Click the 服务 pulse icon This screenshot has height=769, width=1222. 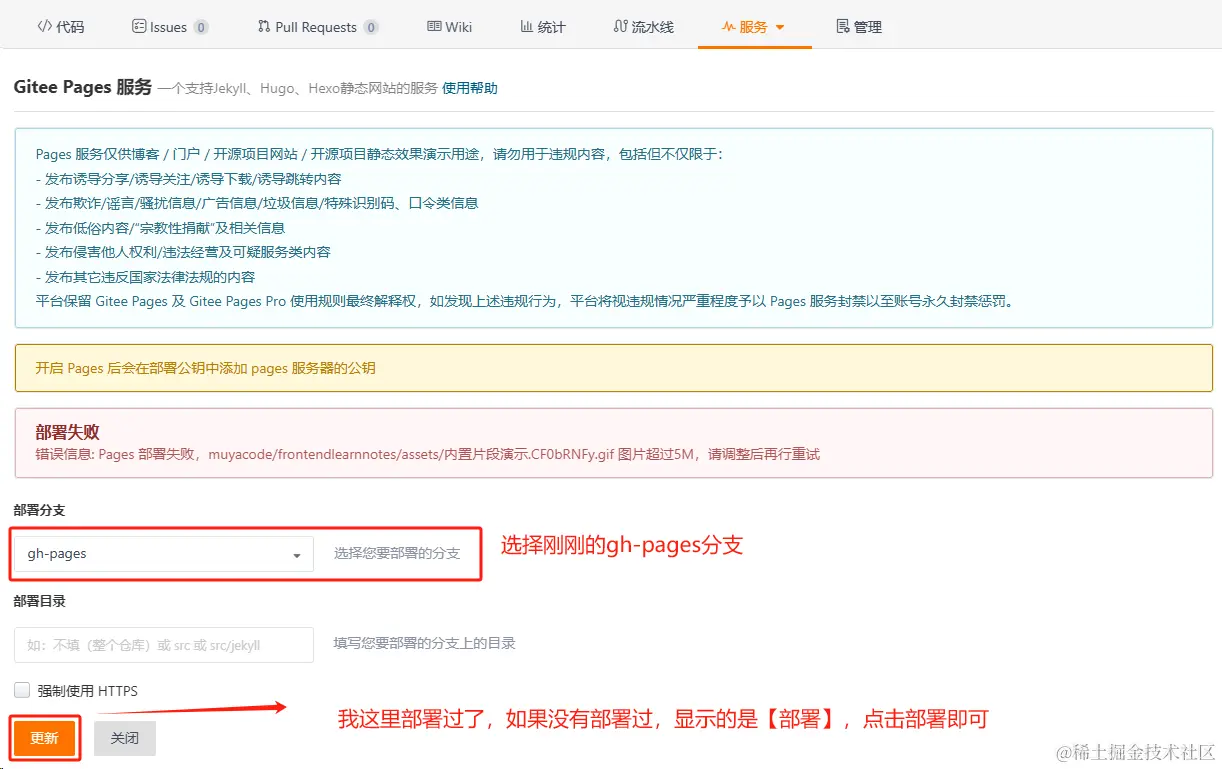point(729,27)
